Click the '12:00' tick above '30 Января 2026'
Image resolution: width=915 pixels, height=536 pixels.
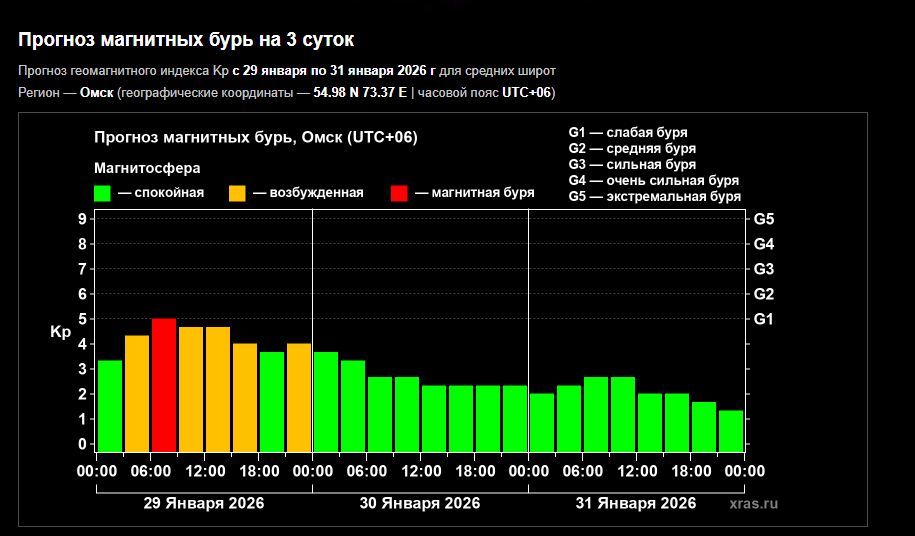421,471
